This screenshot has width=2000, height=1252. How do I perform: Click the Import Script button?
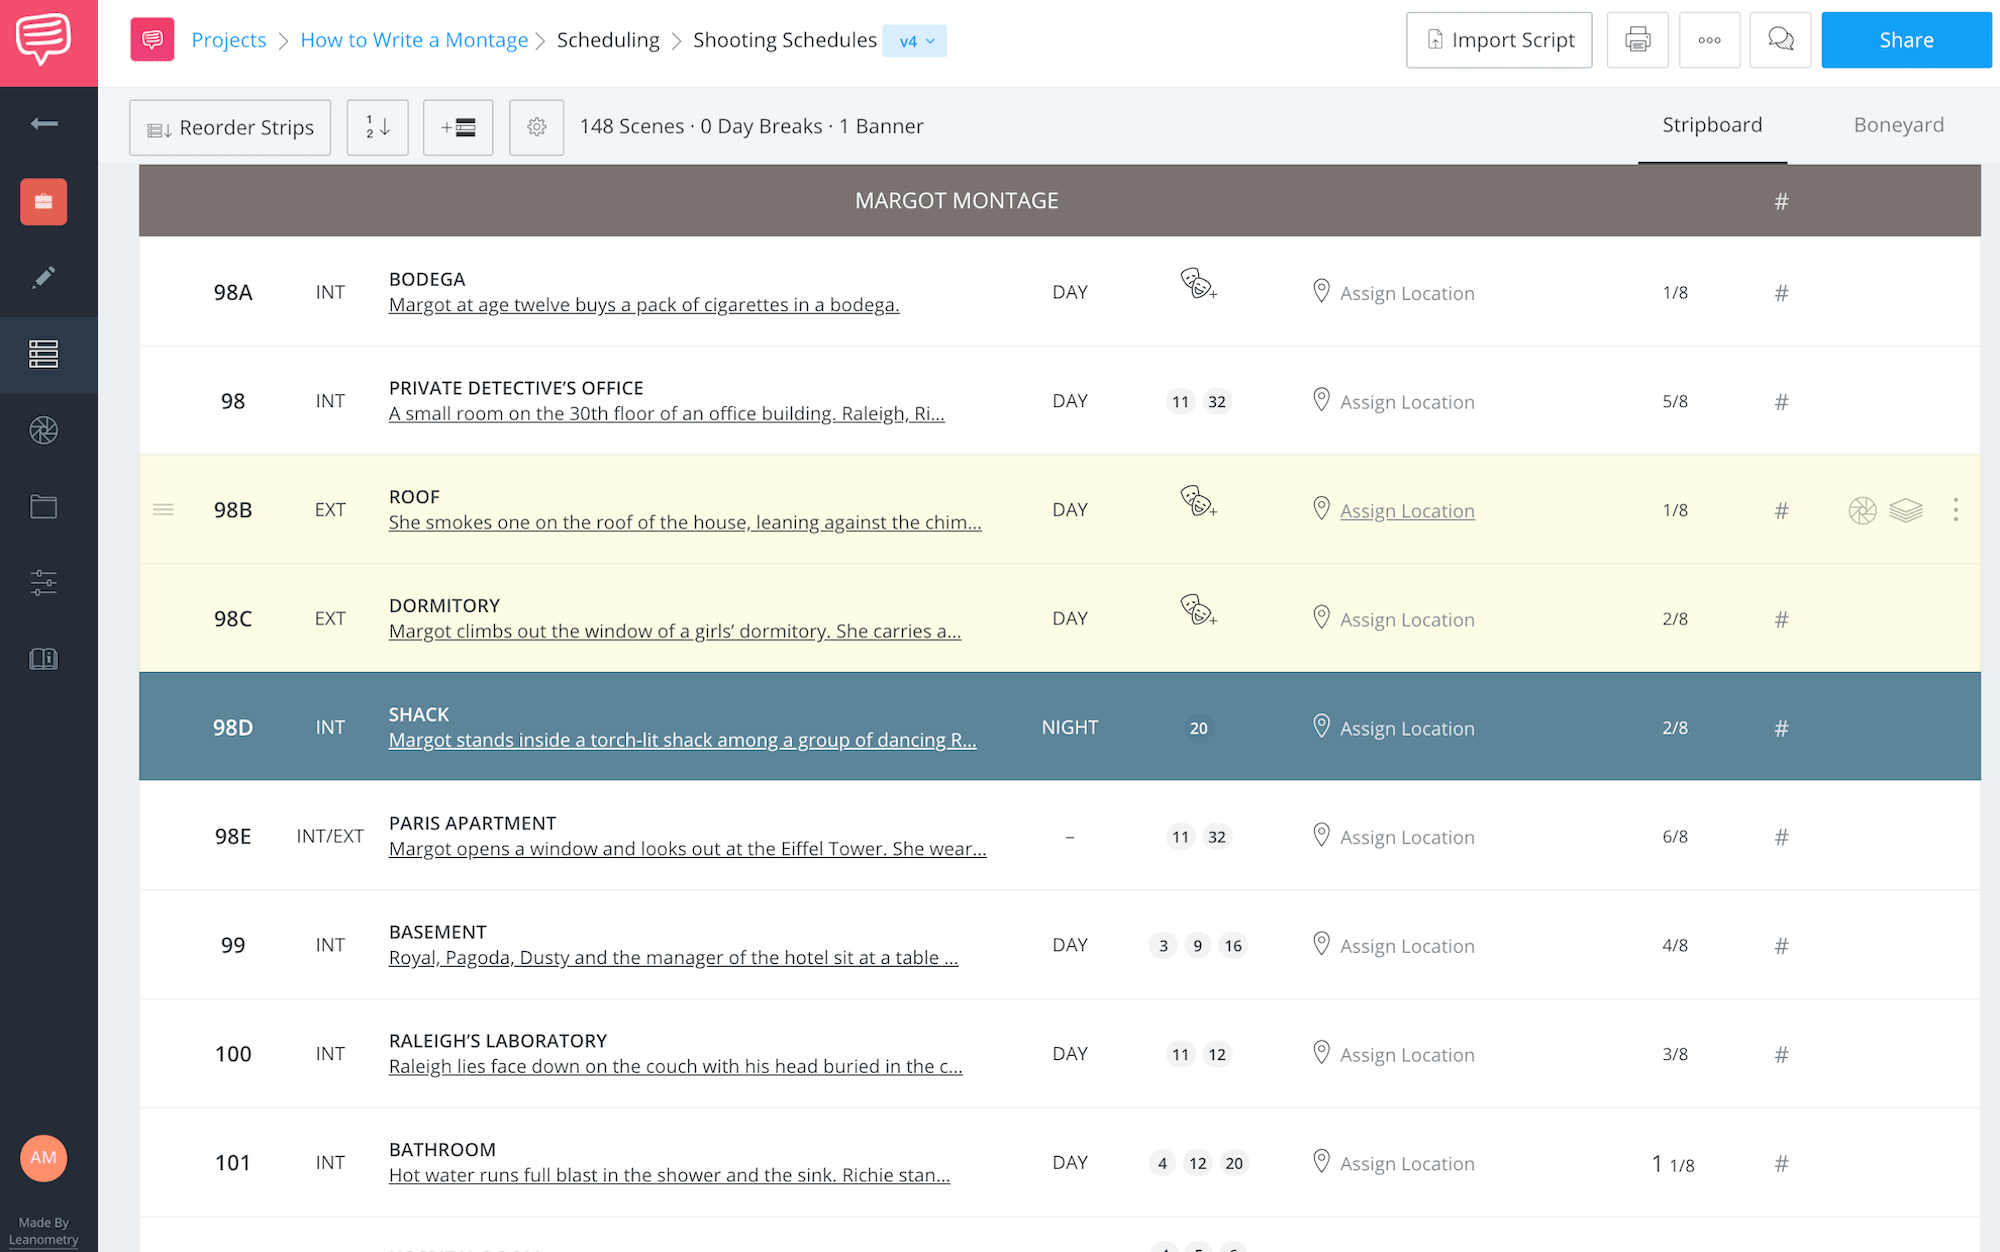[x=1499, y=40]
